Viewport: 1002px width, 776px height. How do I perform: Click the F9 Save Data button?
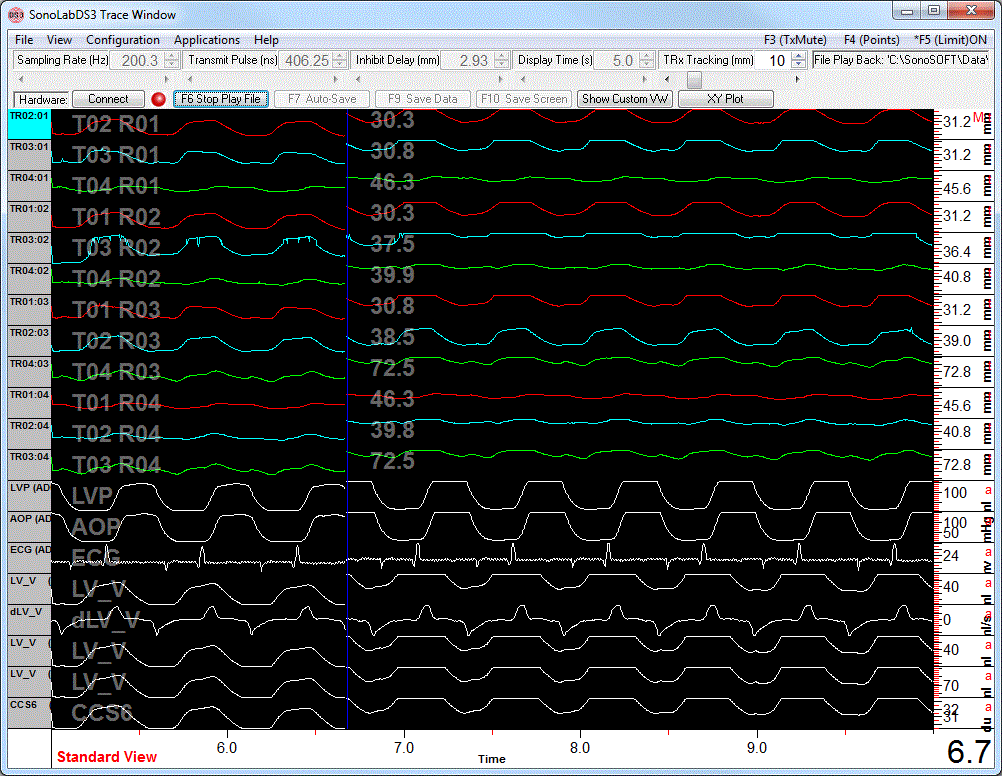[x=422, y=99]
